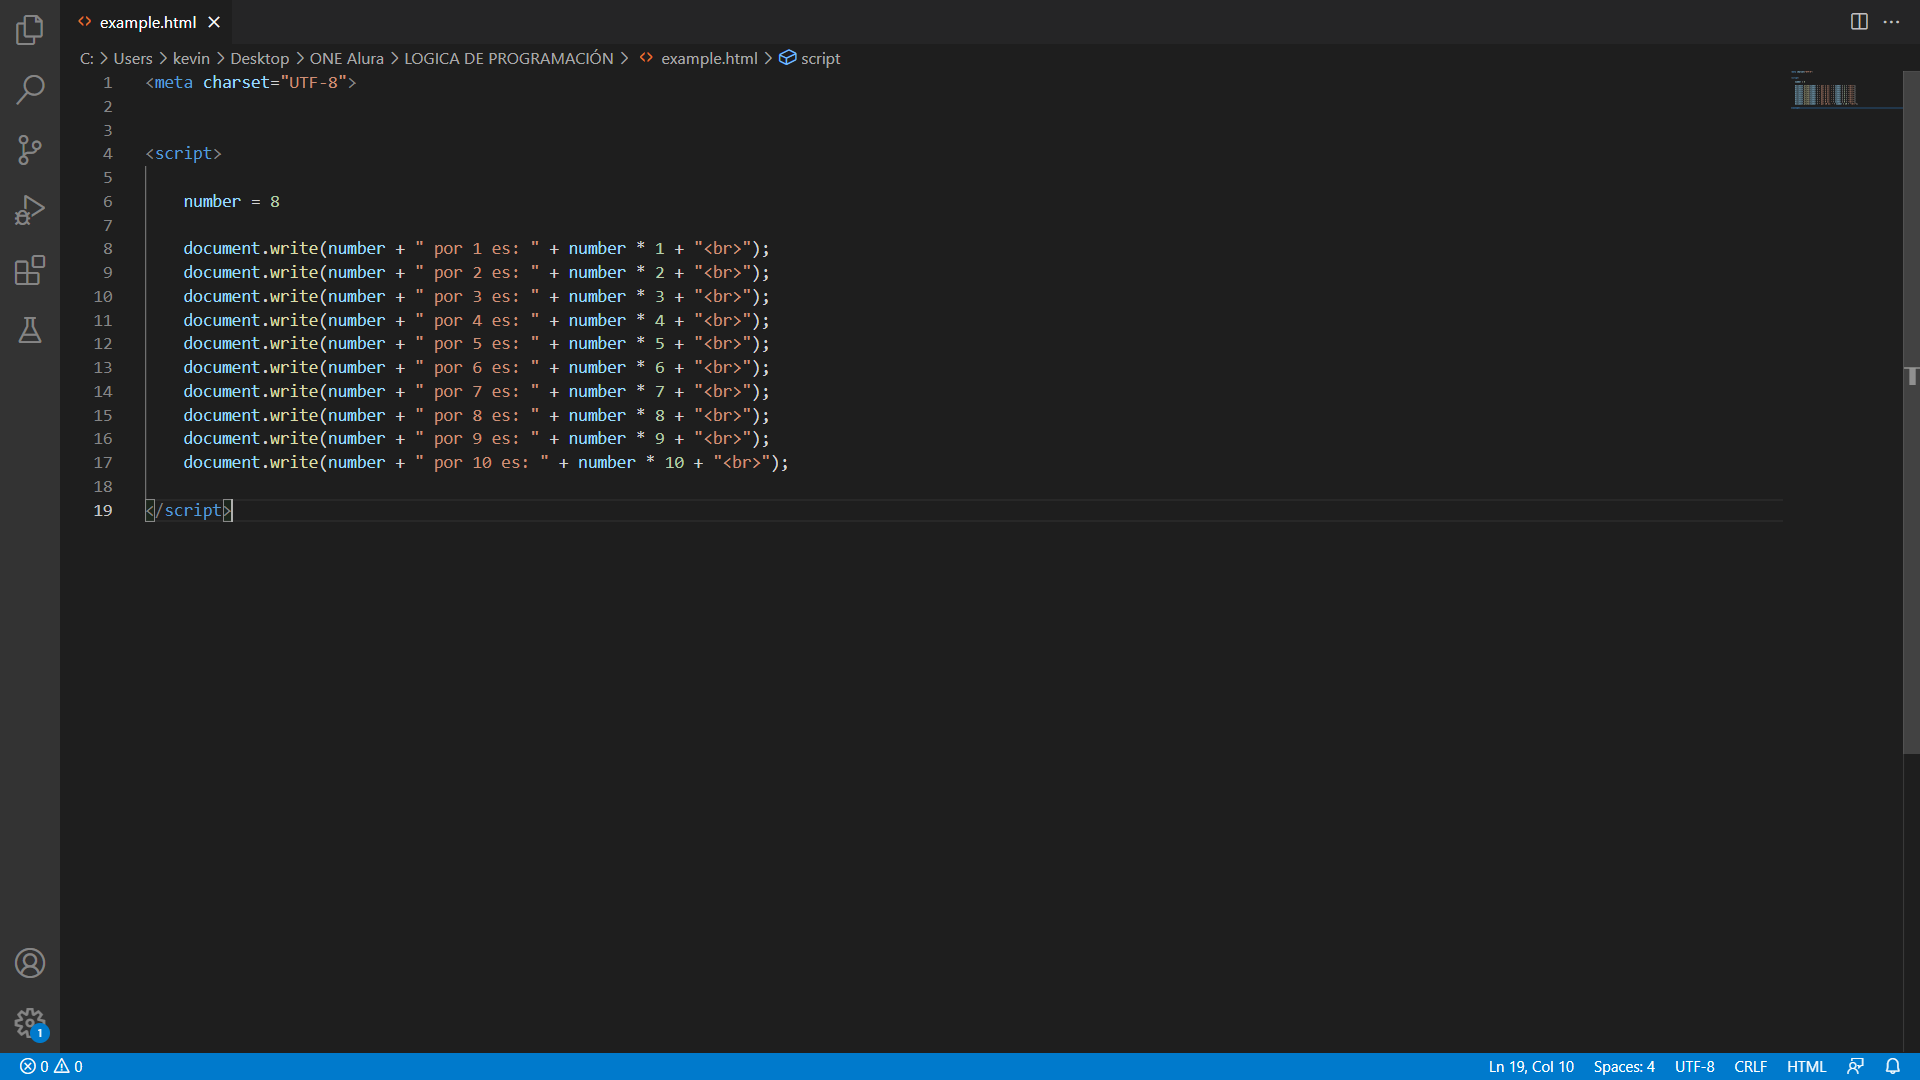The width and height of the screenshot is (1920, 1080).
Task: Open the Run and Debug view
Action: click(30, 210)
